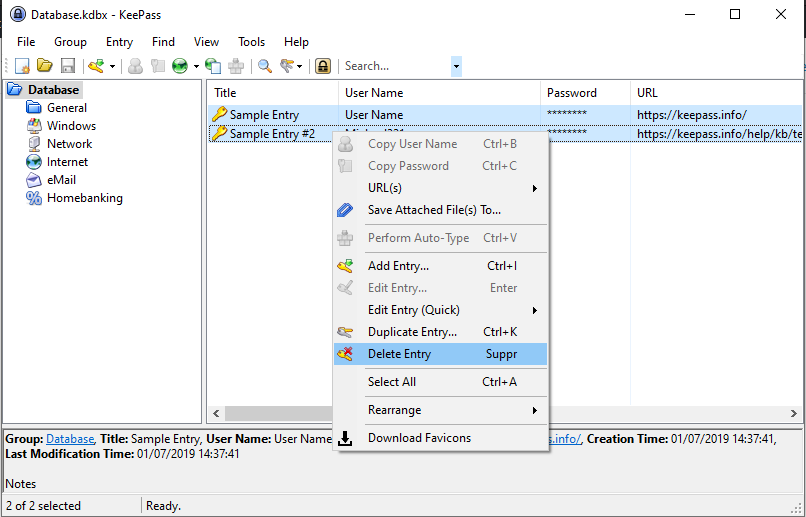The image size is (806, 517).
Task: Choose Add Entry... in context menu
Action: (441, 266)
